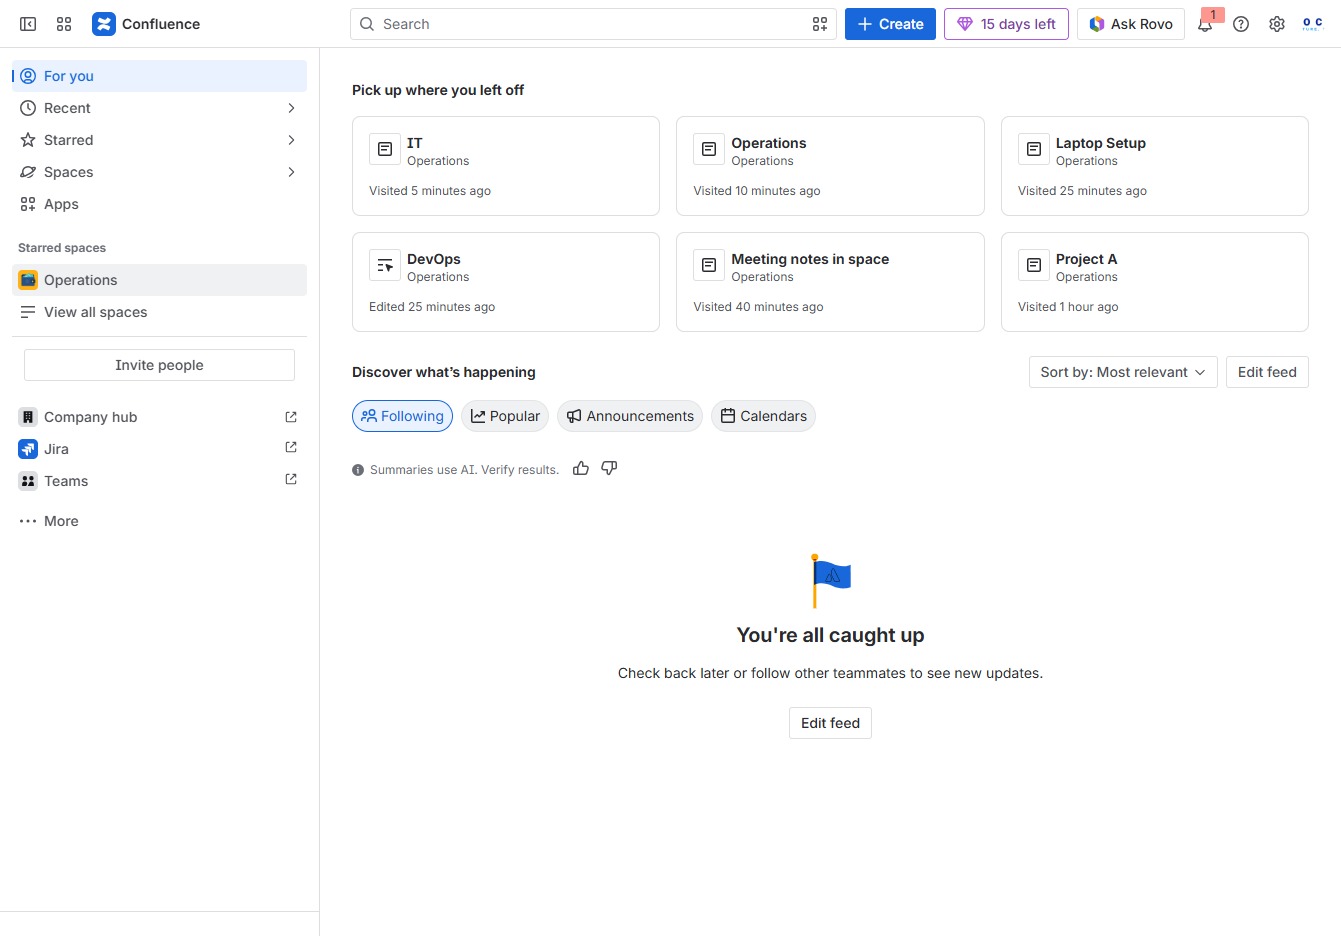Viewport: 1341px width, 936px height.
Task: Switch to the Announcements feed tab
Action: pos(630,416)
